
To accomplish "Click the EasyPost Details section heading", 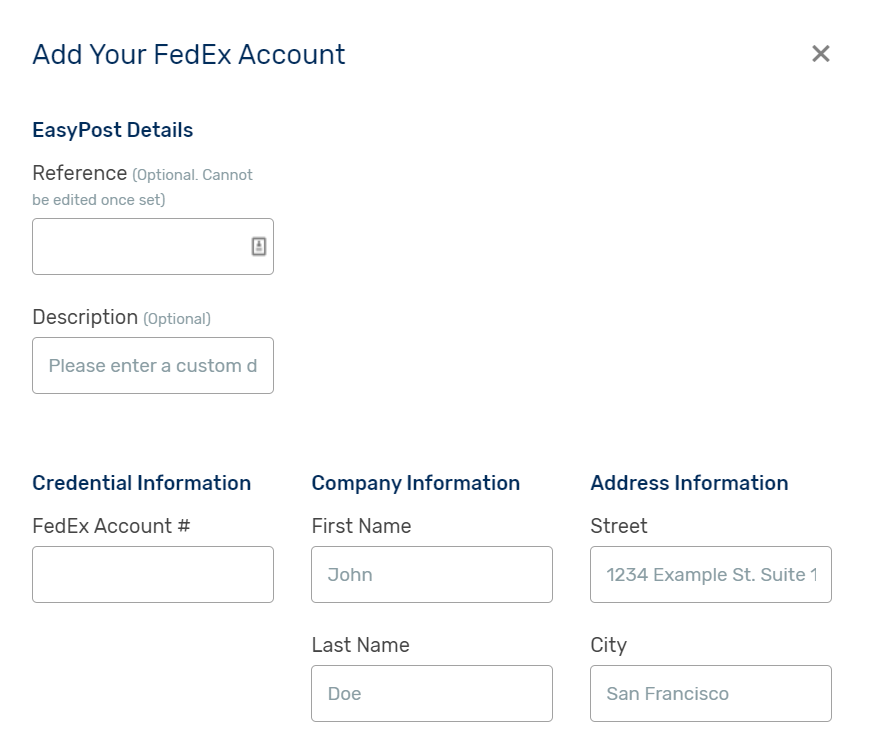I will coord(112,130).
